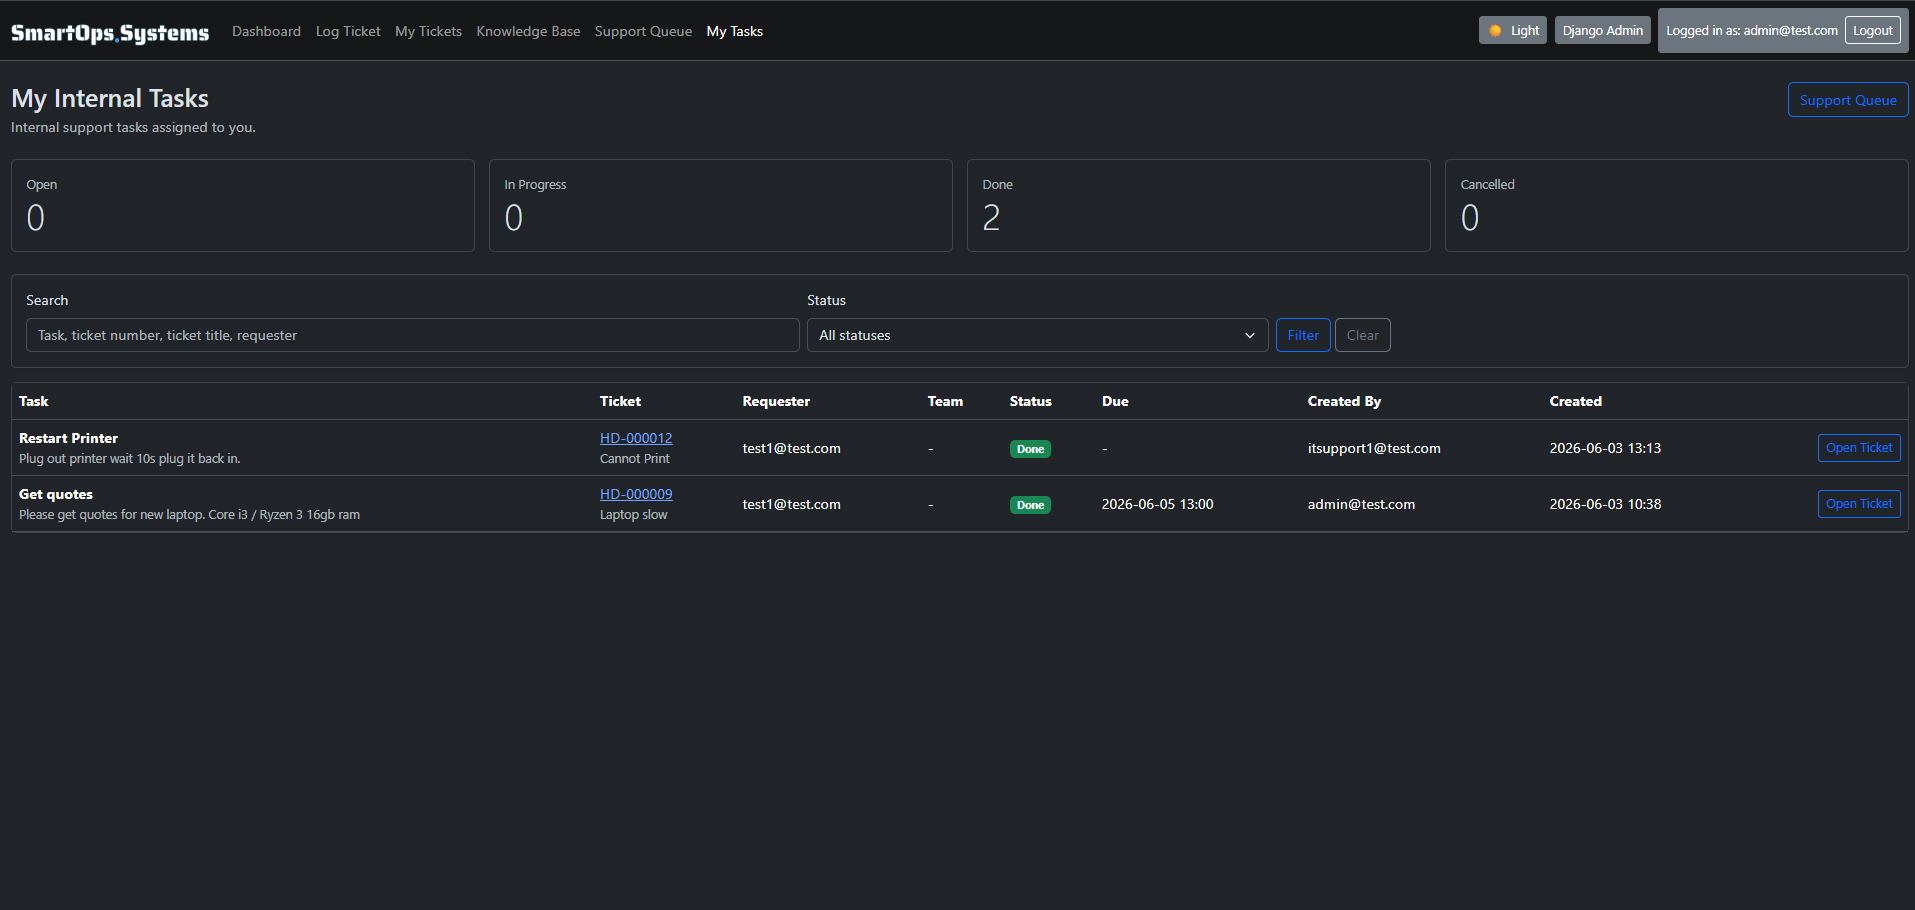Click 'Please get quotes for new laptop' description
Screen dimensions: 1915x910
point(189,515)
